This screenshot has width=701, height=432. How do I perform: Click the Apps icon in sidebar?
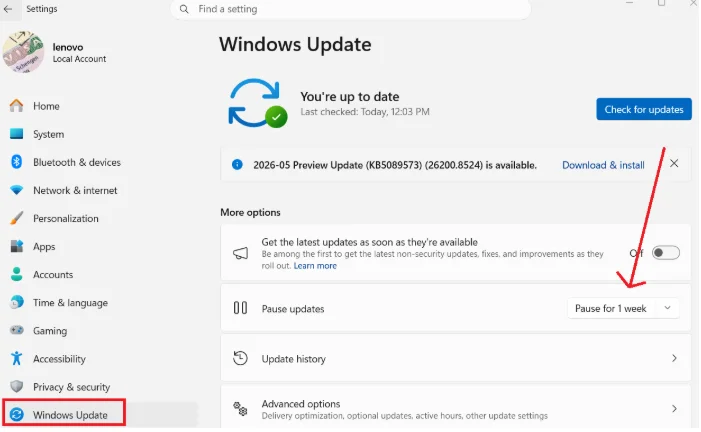coord(17,246)
